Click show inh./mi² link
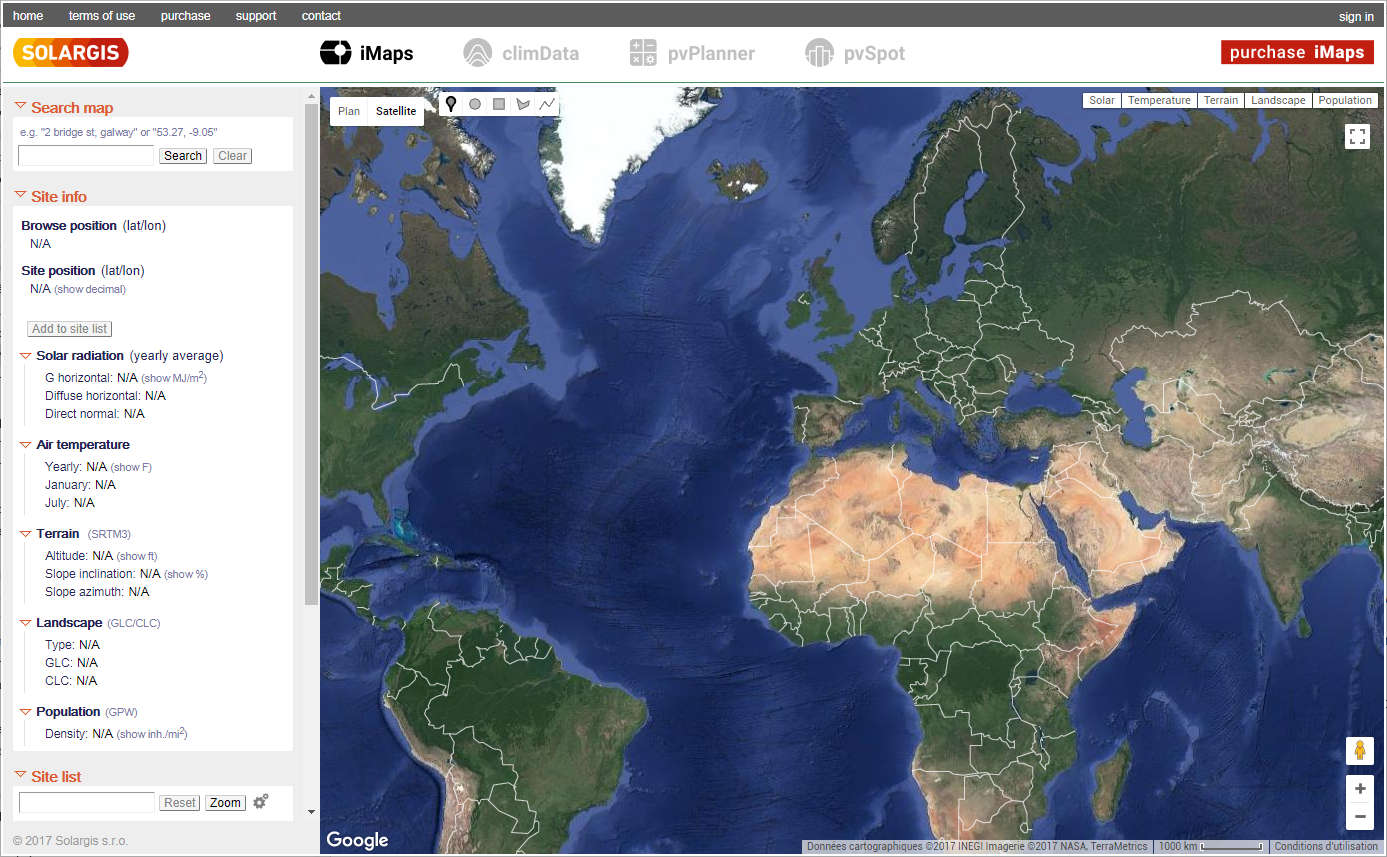The image size is (1387, 857). [x=152, y=734]
